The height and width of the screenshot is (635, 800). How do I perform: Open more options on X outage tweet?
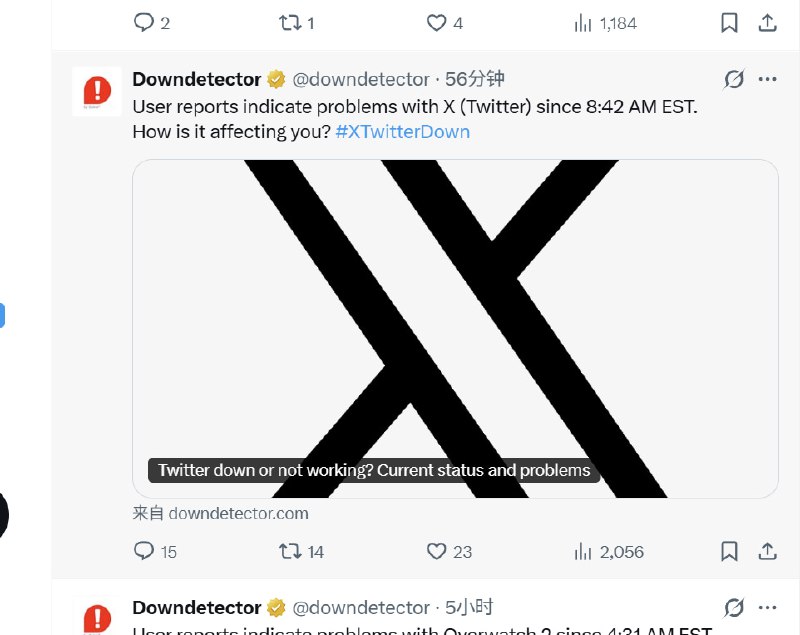click(767, 79)
